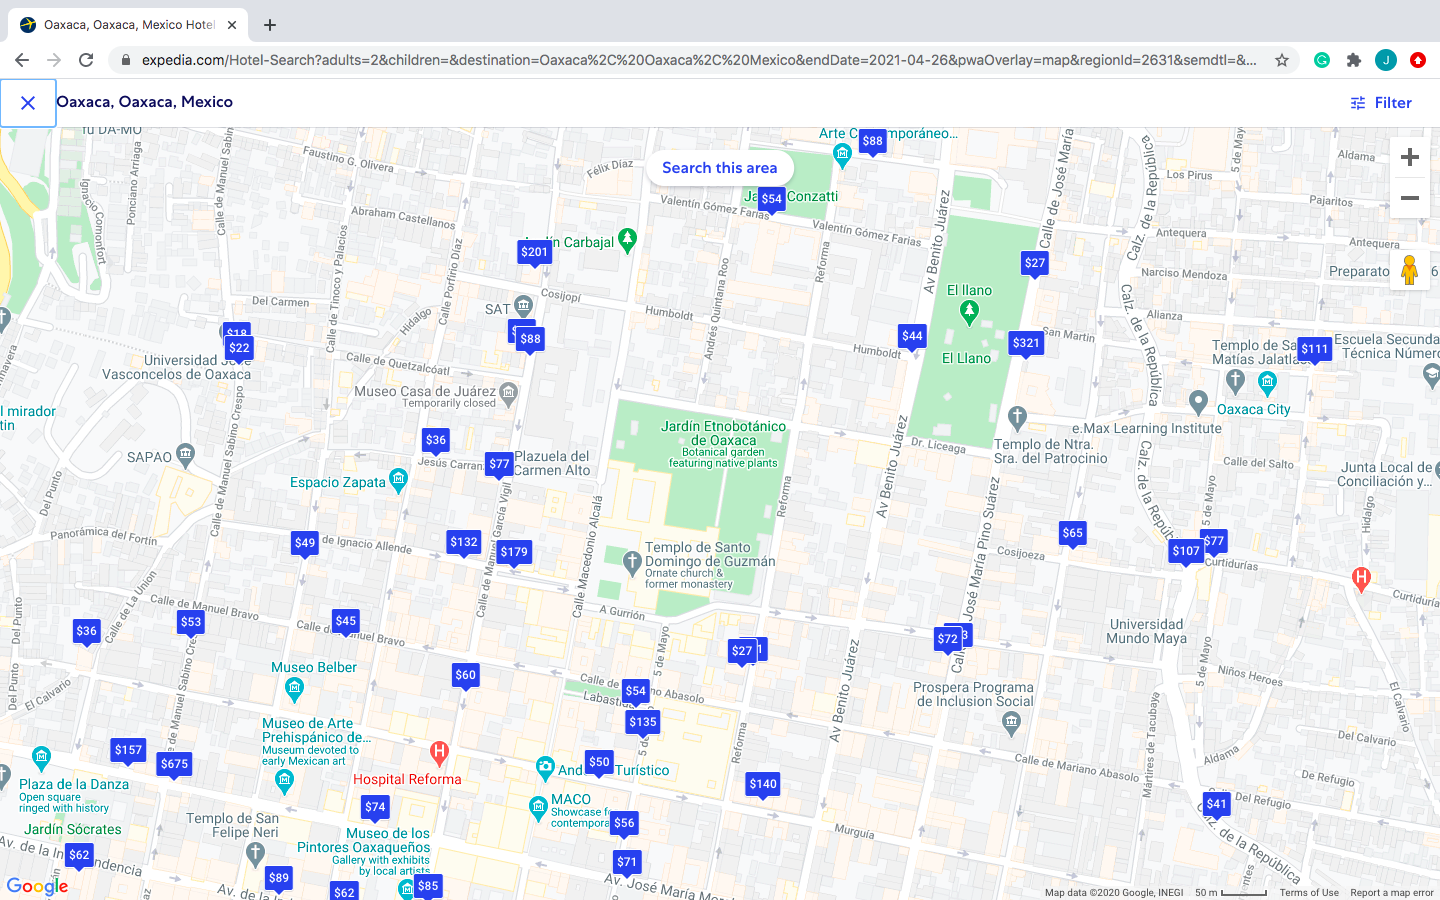This screenshot has height=900, width=1440.
Task: Click the Search this area button
Action: tap(720, 168)
